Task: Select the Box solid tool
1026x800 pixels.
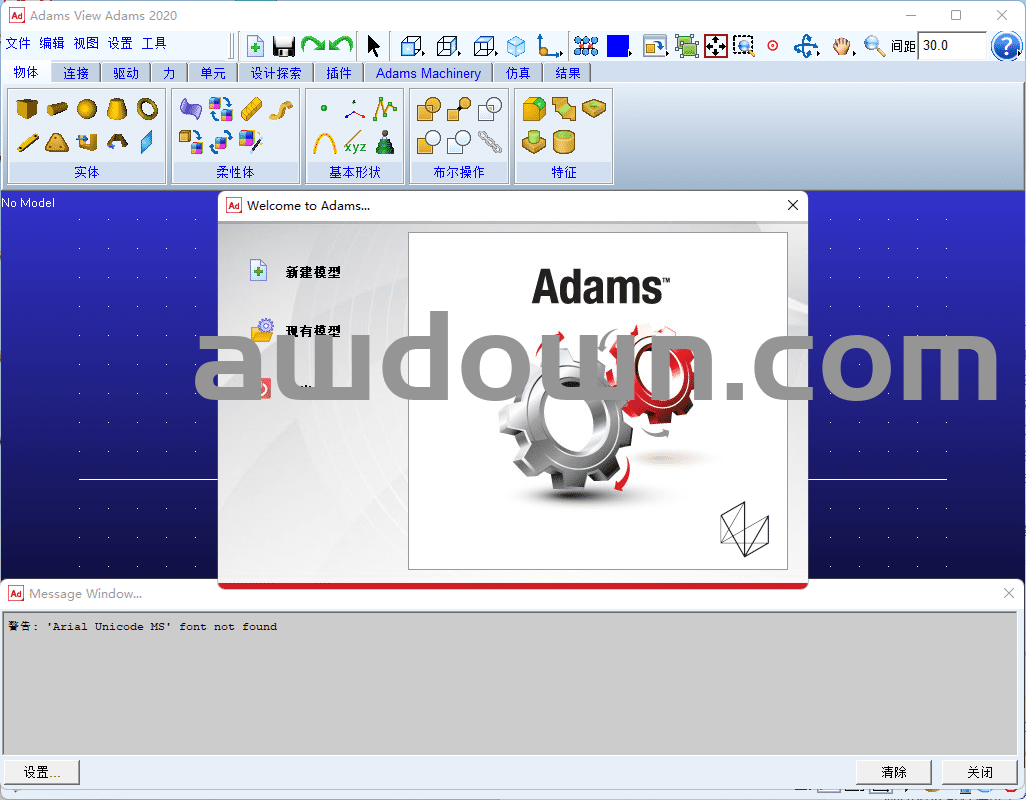Action: coord(27,108)
